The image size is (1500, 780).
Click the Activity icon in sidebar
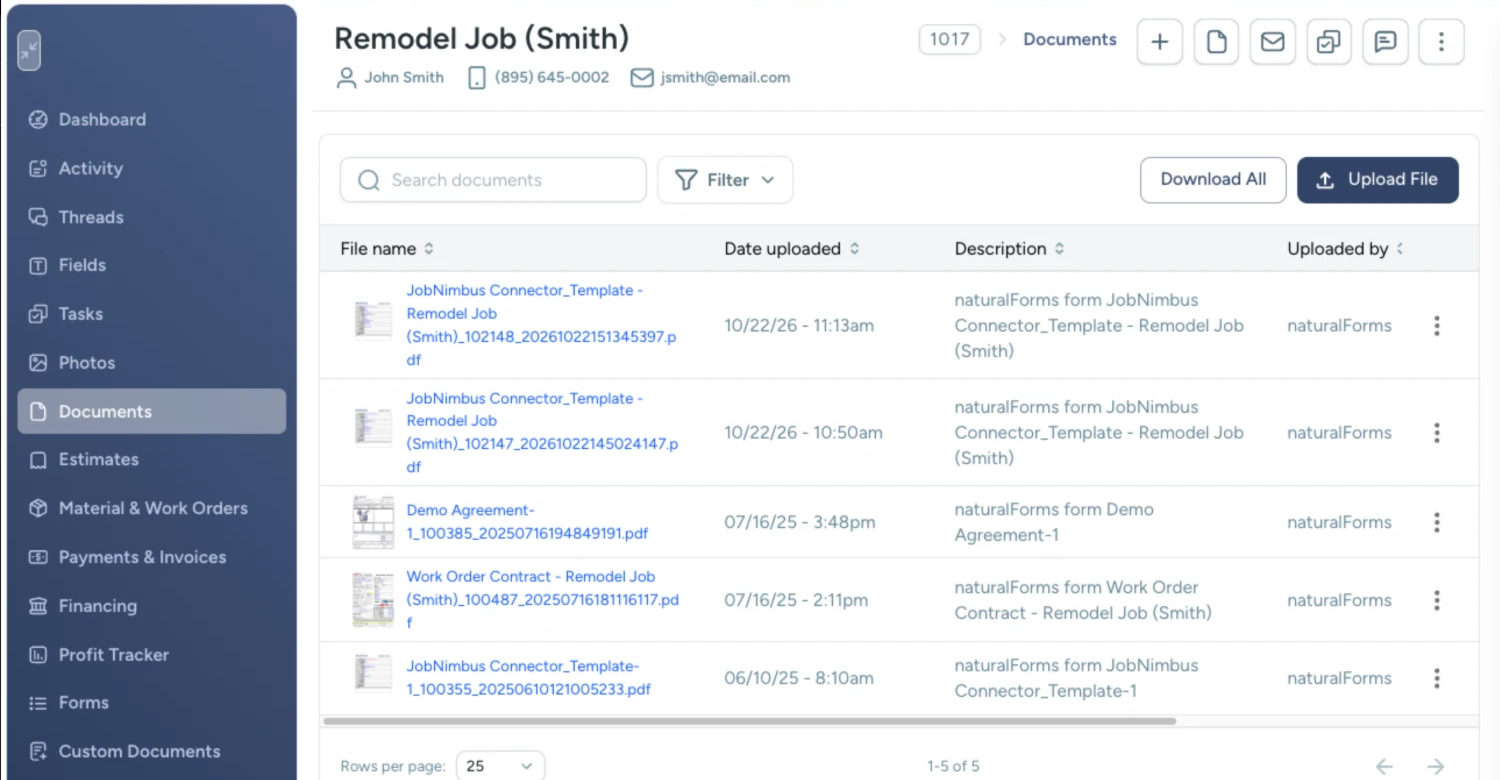pyautogui.click(x=38, y=169)
